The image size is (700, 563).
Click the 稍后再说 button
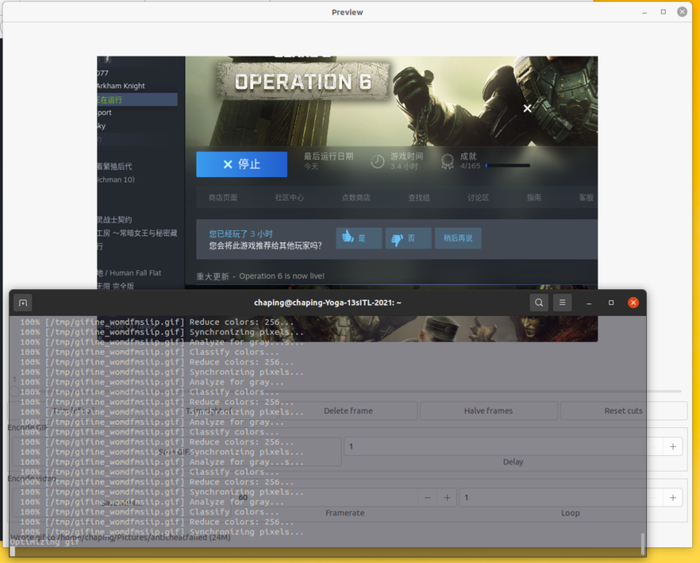pyautogui.click(x=461, y=238)
